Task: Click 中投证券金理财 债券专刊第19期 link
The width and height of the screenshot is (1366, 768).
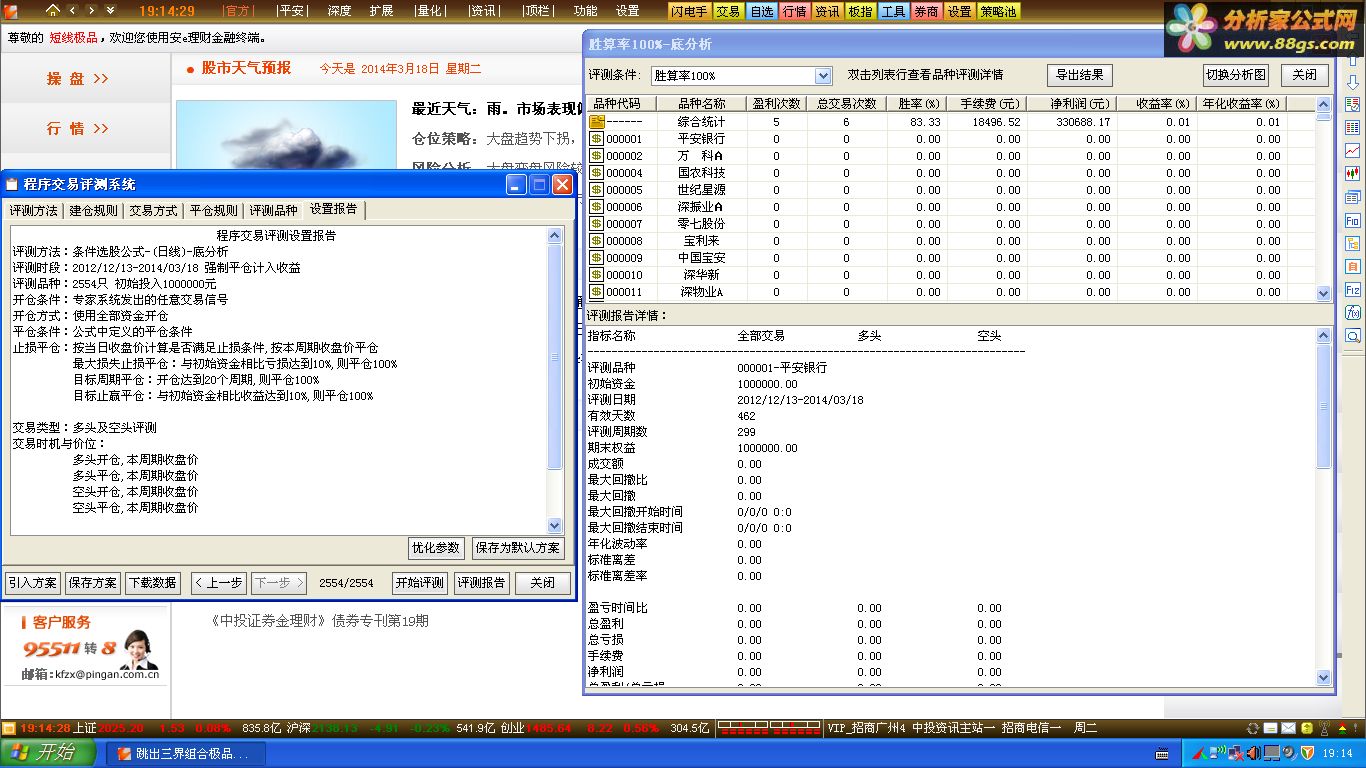Action: click(320, 621)
